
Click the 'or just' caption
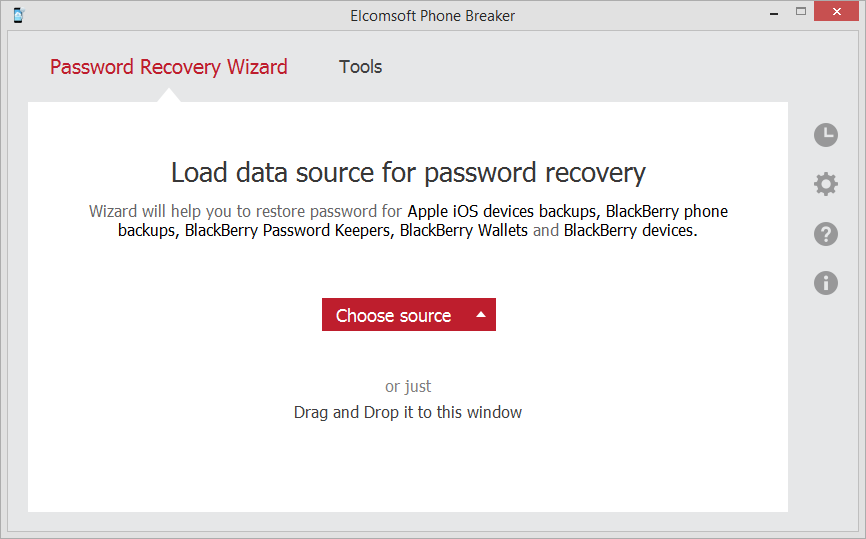[408, 387]
